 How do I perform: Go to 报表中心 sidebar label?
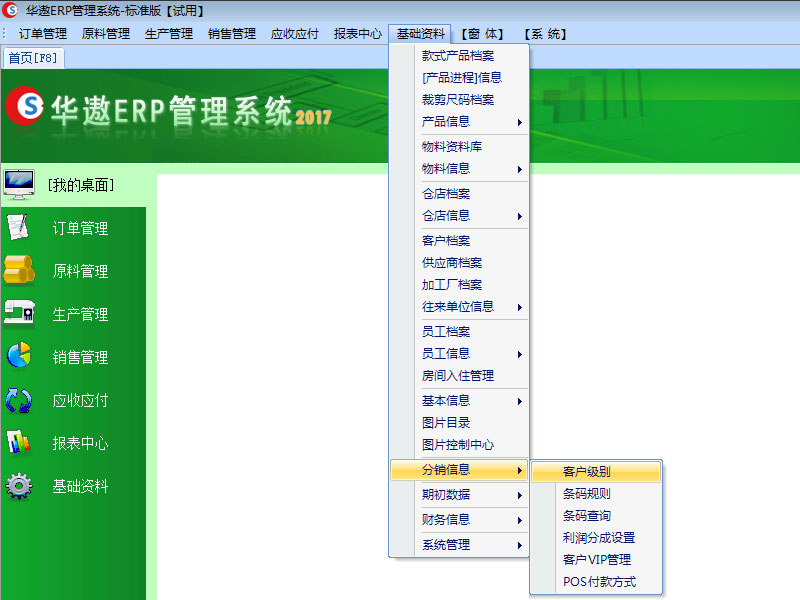click(x=80, y=443)
